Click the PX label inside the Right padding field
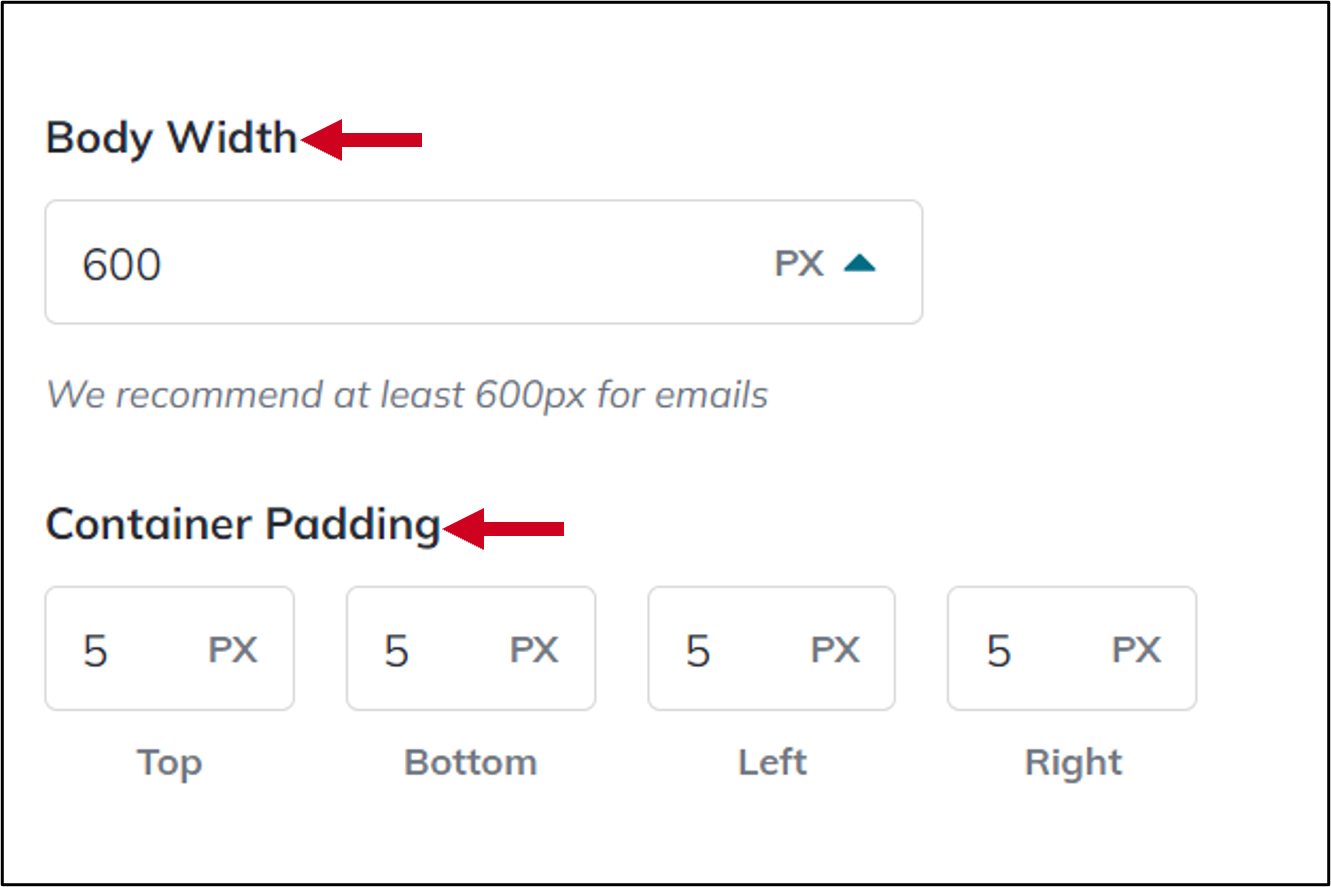The width and height of the screenshot is (1331, 887). tap(1137, 648)
